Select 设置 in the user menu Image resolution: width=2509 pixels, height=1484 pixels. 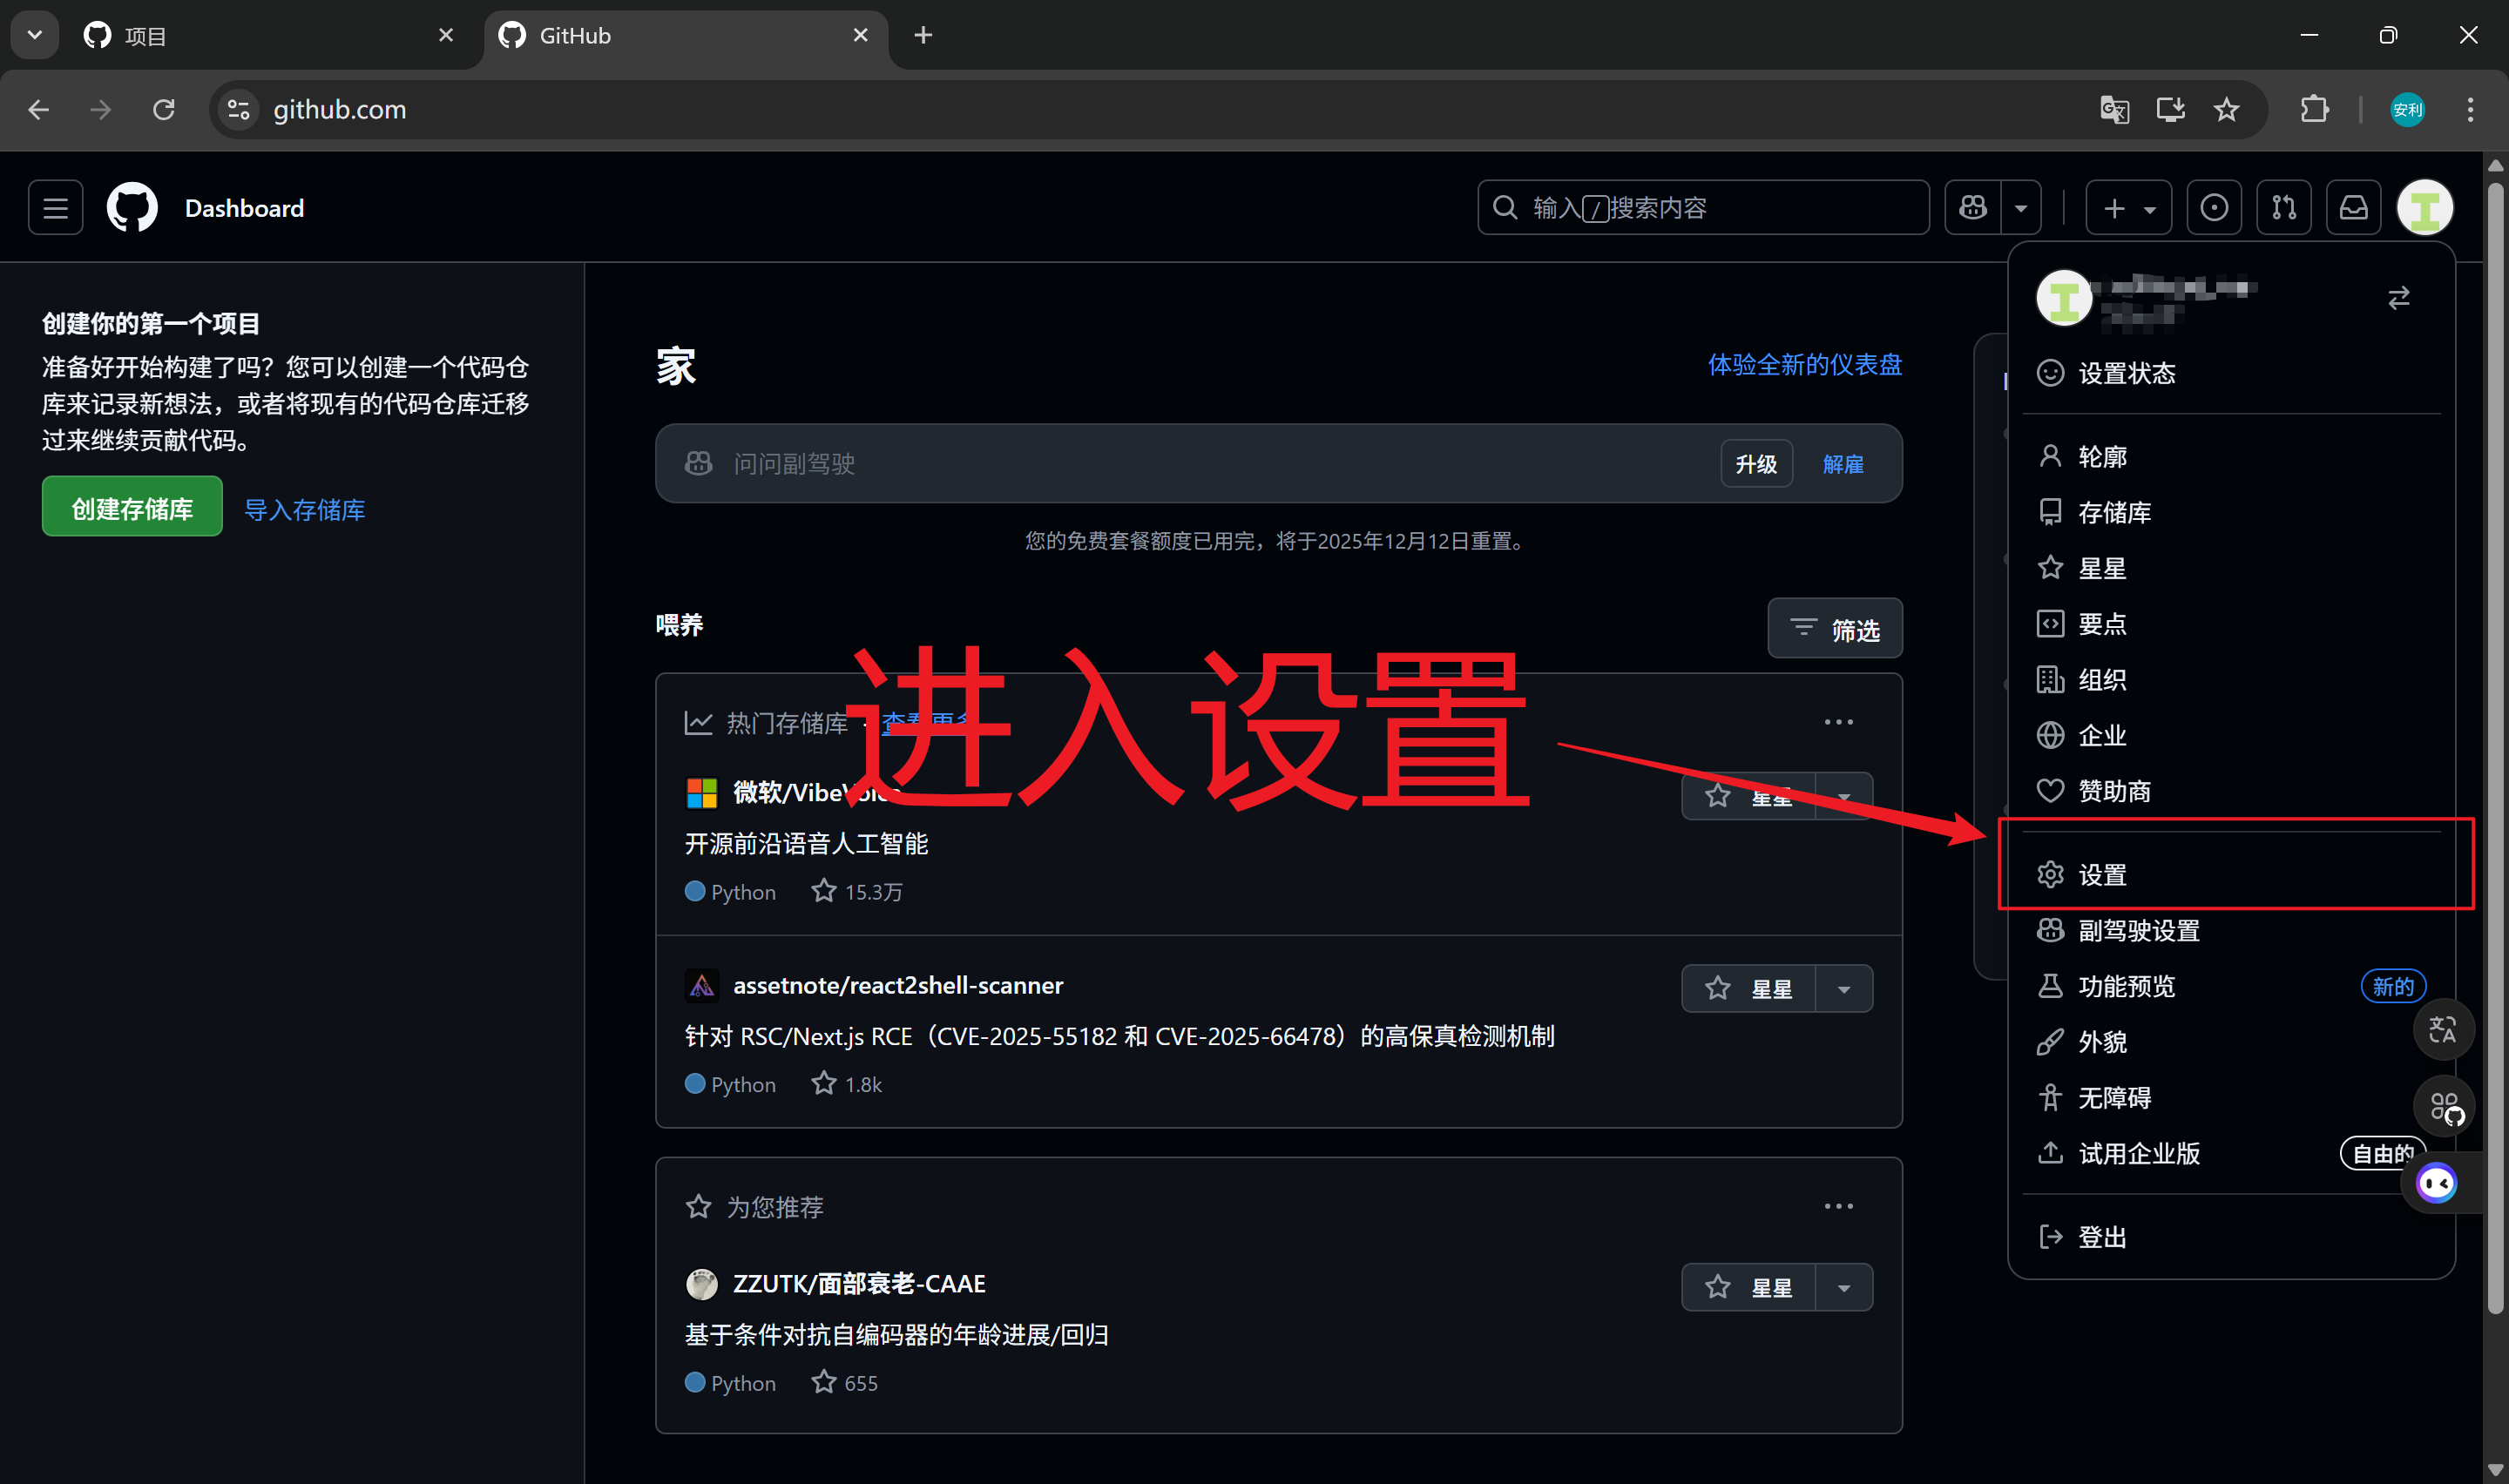[2102, 875]
